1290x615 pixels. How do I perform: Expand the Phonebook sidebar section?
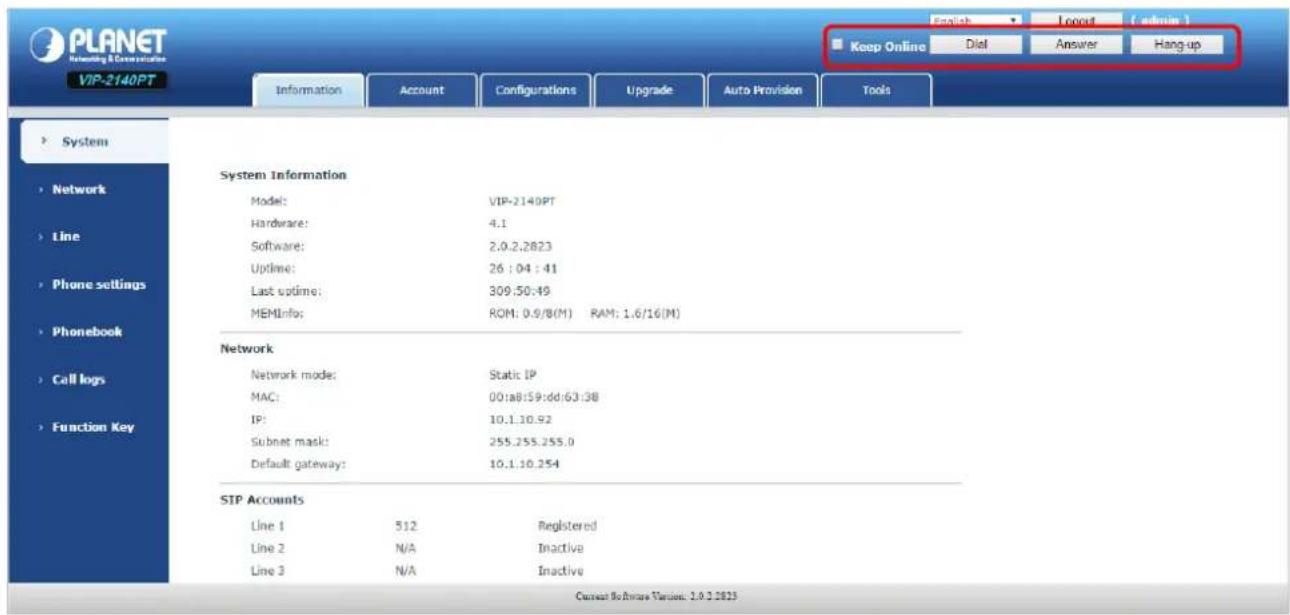click(85, 331)
